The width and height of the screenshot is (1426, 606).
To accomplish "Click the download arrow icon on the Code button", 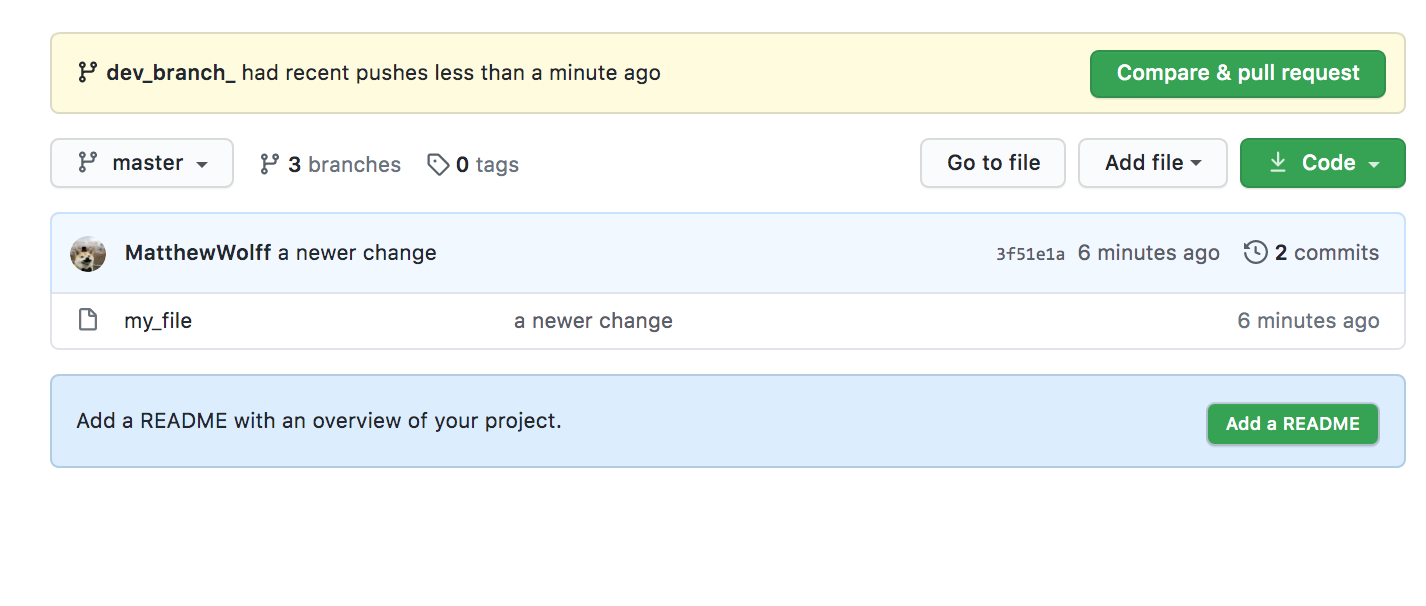I will point(1278,163).
